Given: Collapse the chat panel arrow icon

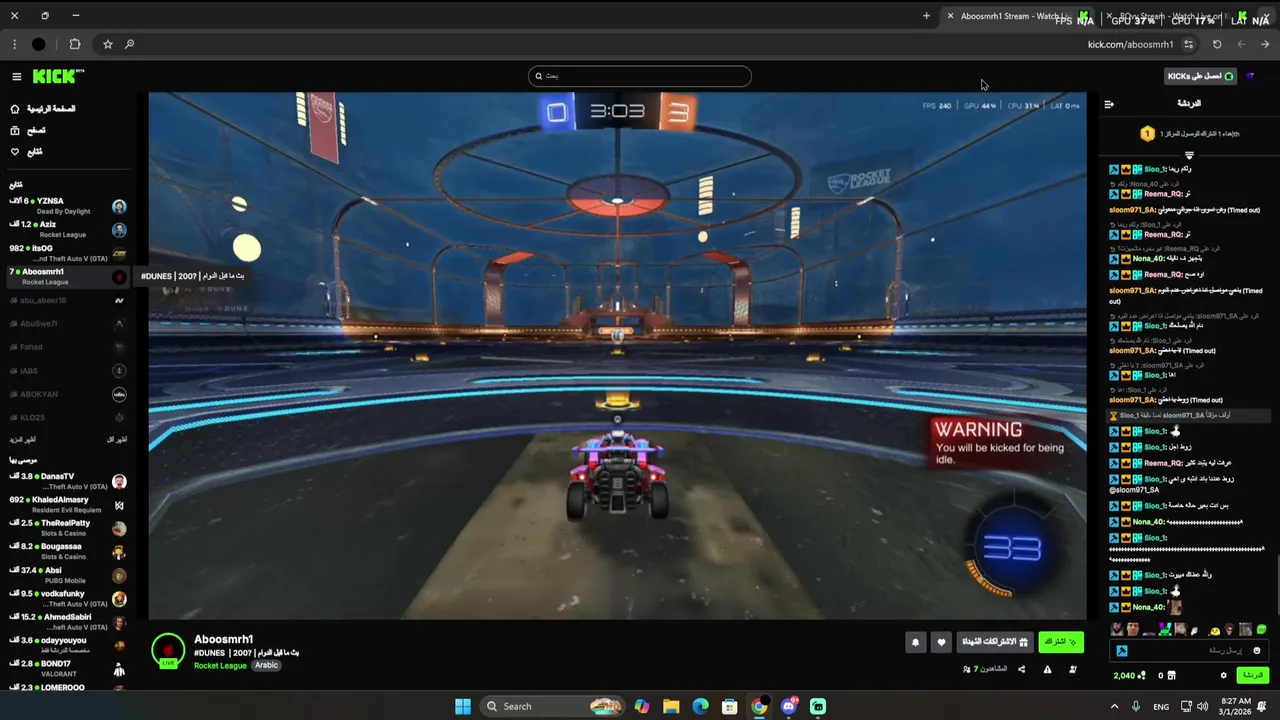Looking at the screenshot, I should click(x=1108, y=104).
